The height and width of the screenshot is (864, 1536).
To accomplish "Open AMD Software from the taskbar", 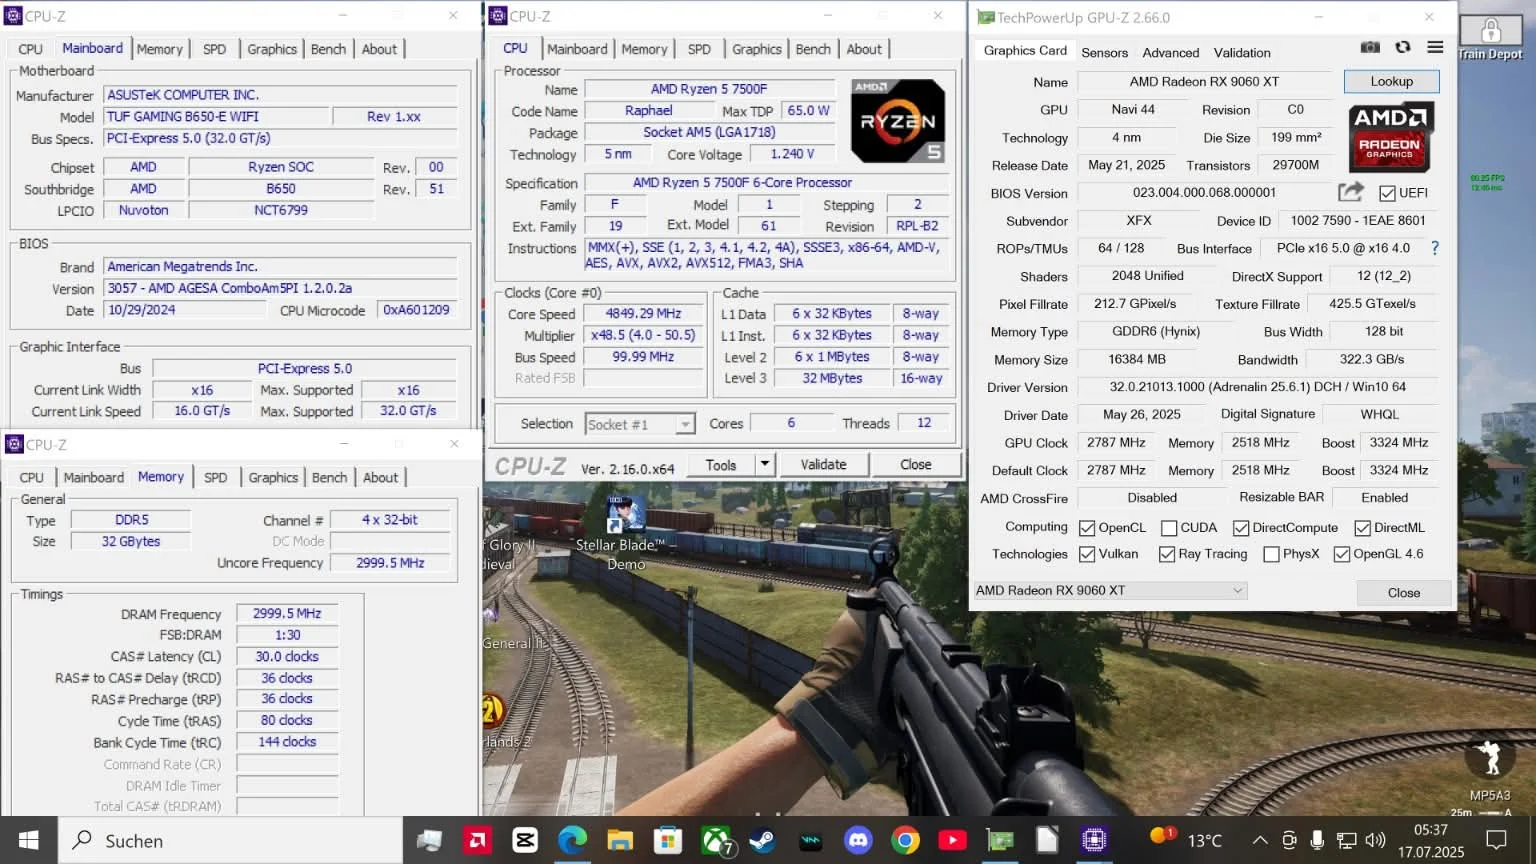I will point(477,840).
